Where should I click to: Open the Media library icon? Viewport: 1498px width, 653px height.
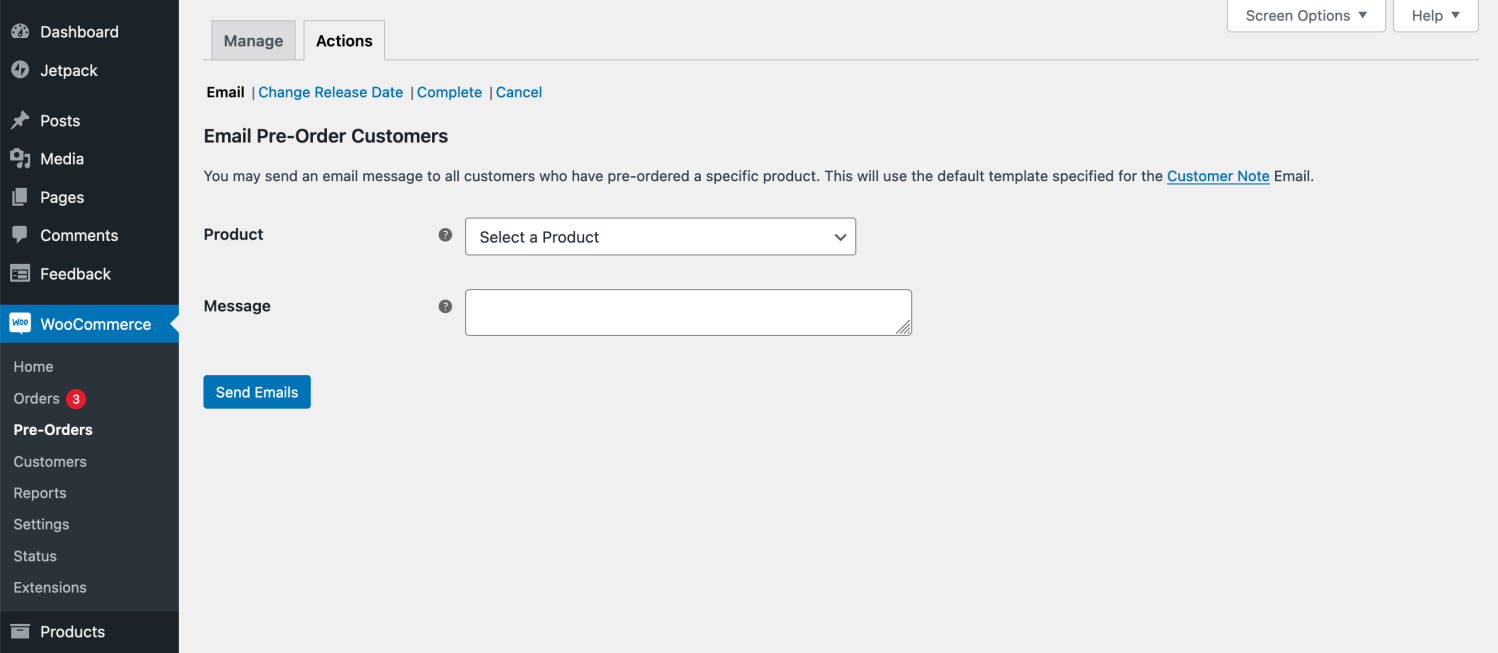pyautogui.click(x=22, y=158)
